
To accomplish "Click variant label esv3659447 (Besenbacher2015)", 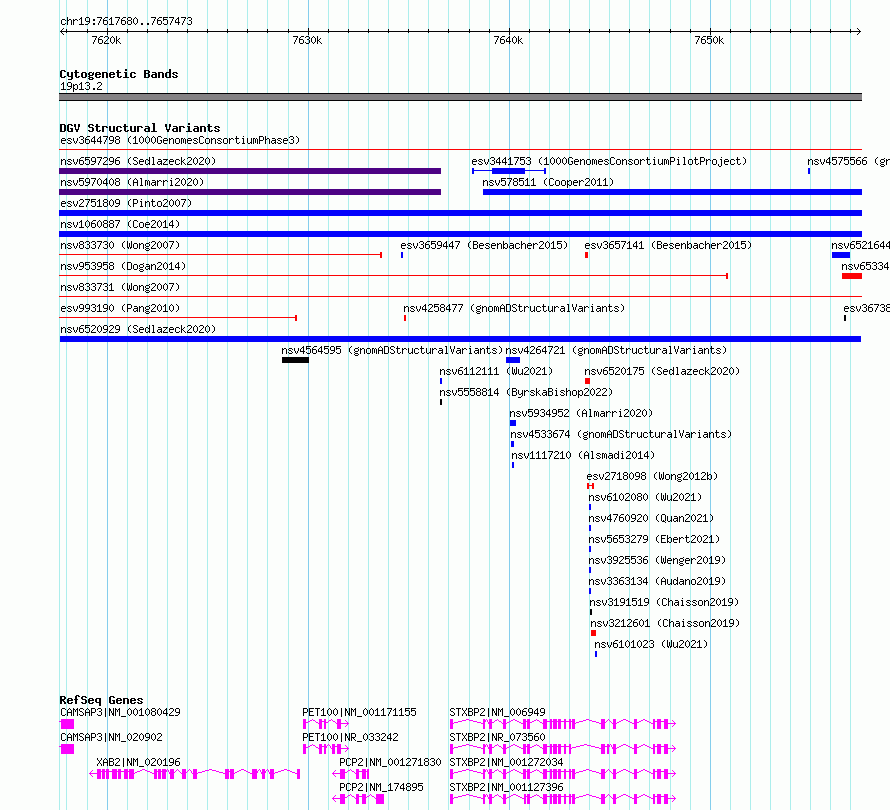I will [484, 245].
